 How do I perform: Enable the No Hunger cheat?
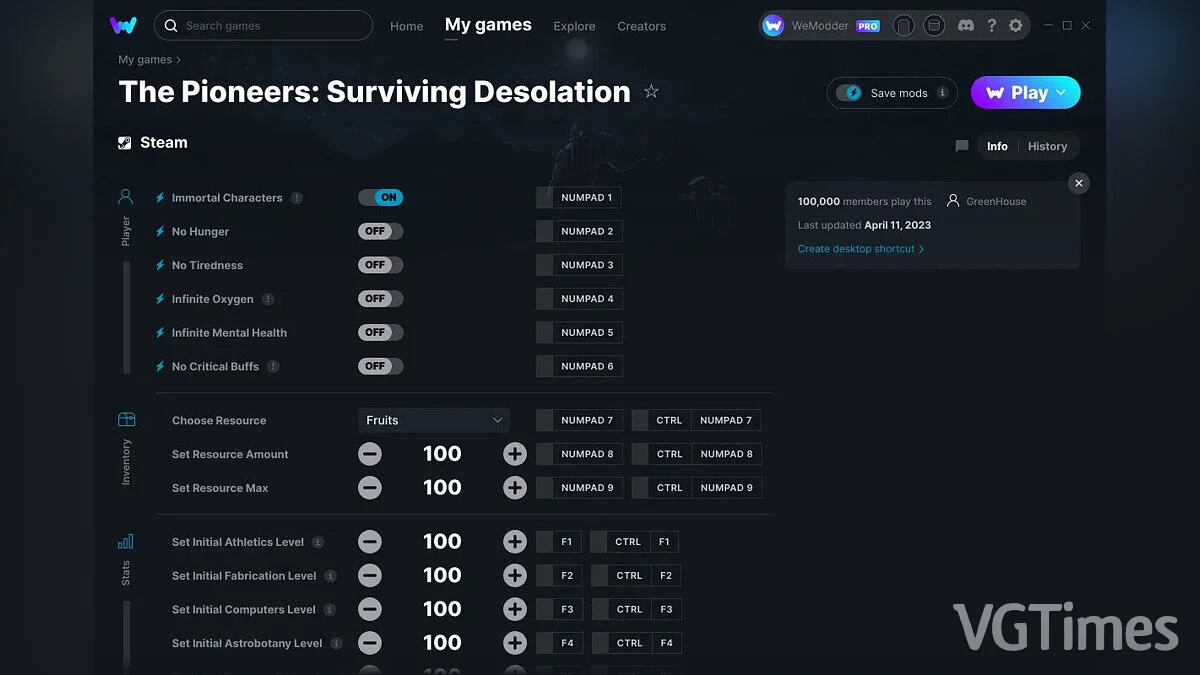(x=380, y=231)
